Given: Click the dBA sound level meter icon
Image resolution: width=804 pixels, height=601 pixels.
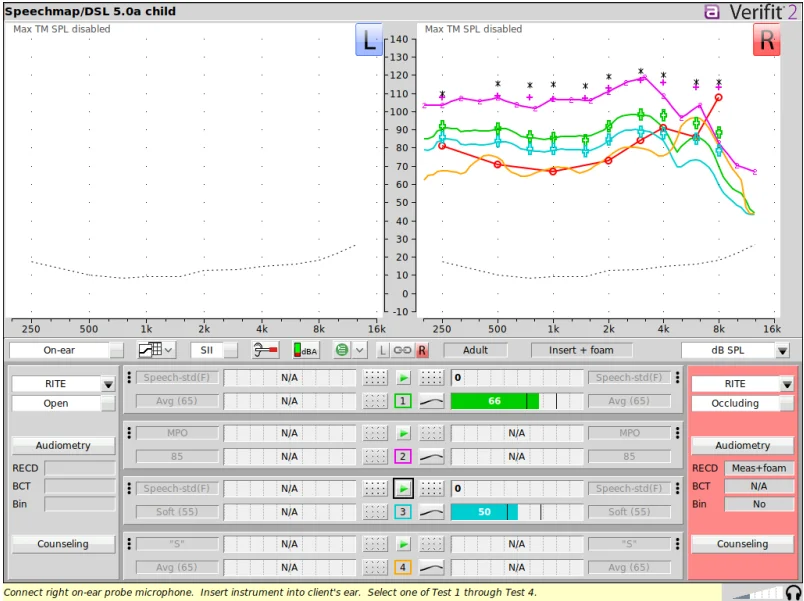Looking at the screenshot, I should pyautogui.click(x=305, y=350).
